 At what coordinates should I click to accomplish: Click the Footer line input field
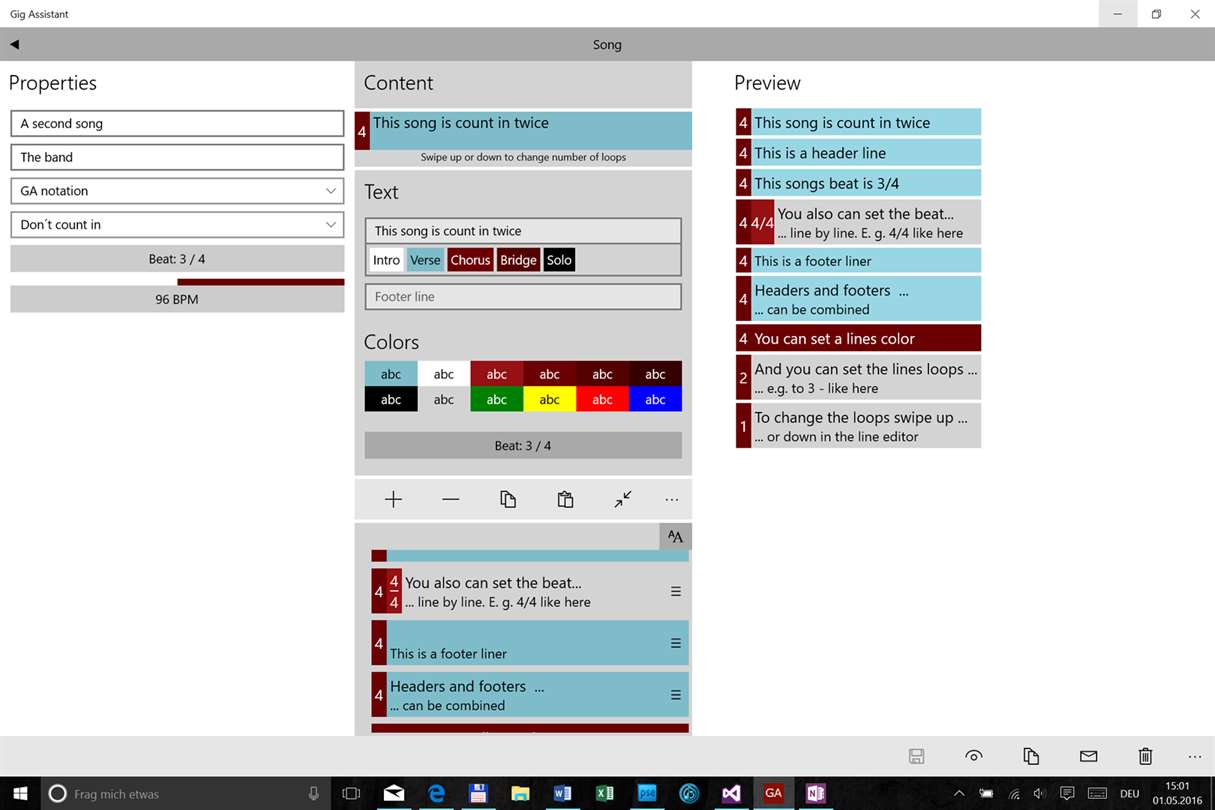(523, 297)
